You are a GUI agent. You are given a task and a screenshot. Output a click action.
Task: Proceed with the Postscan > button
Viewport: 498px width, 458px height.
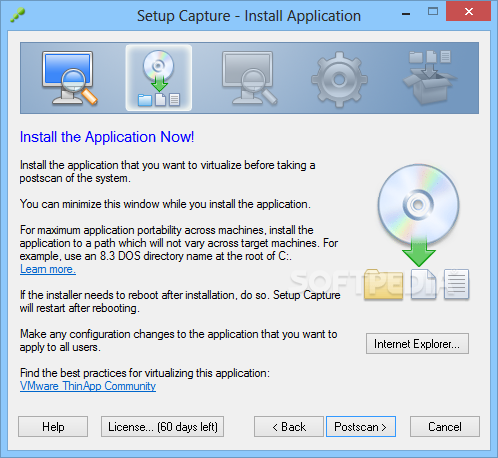361,427
